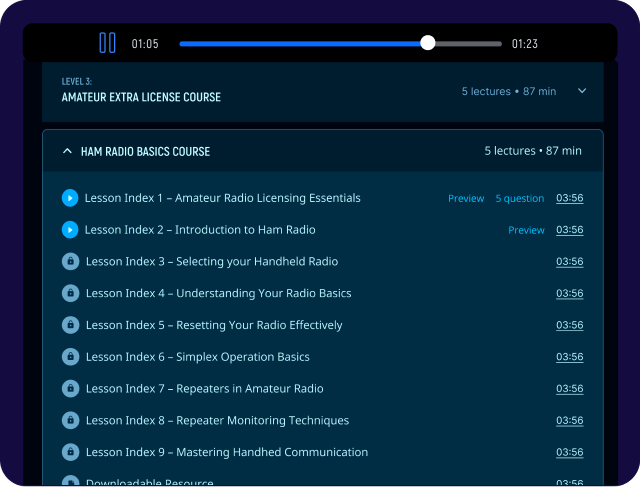This screenshot has width=640, height=487.
Task: Select Lesson Index 7 – Repeaters in Amateur Radio
Action: pos(204,389)
